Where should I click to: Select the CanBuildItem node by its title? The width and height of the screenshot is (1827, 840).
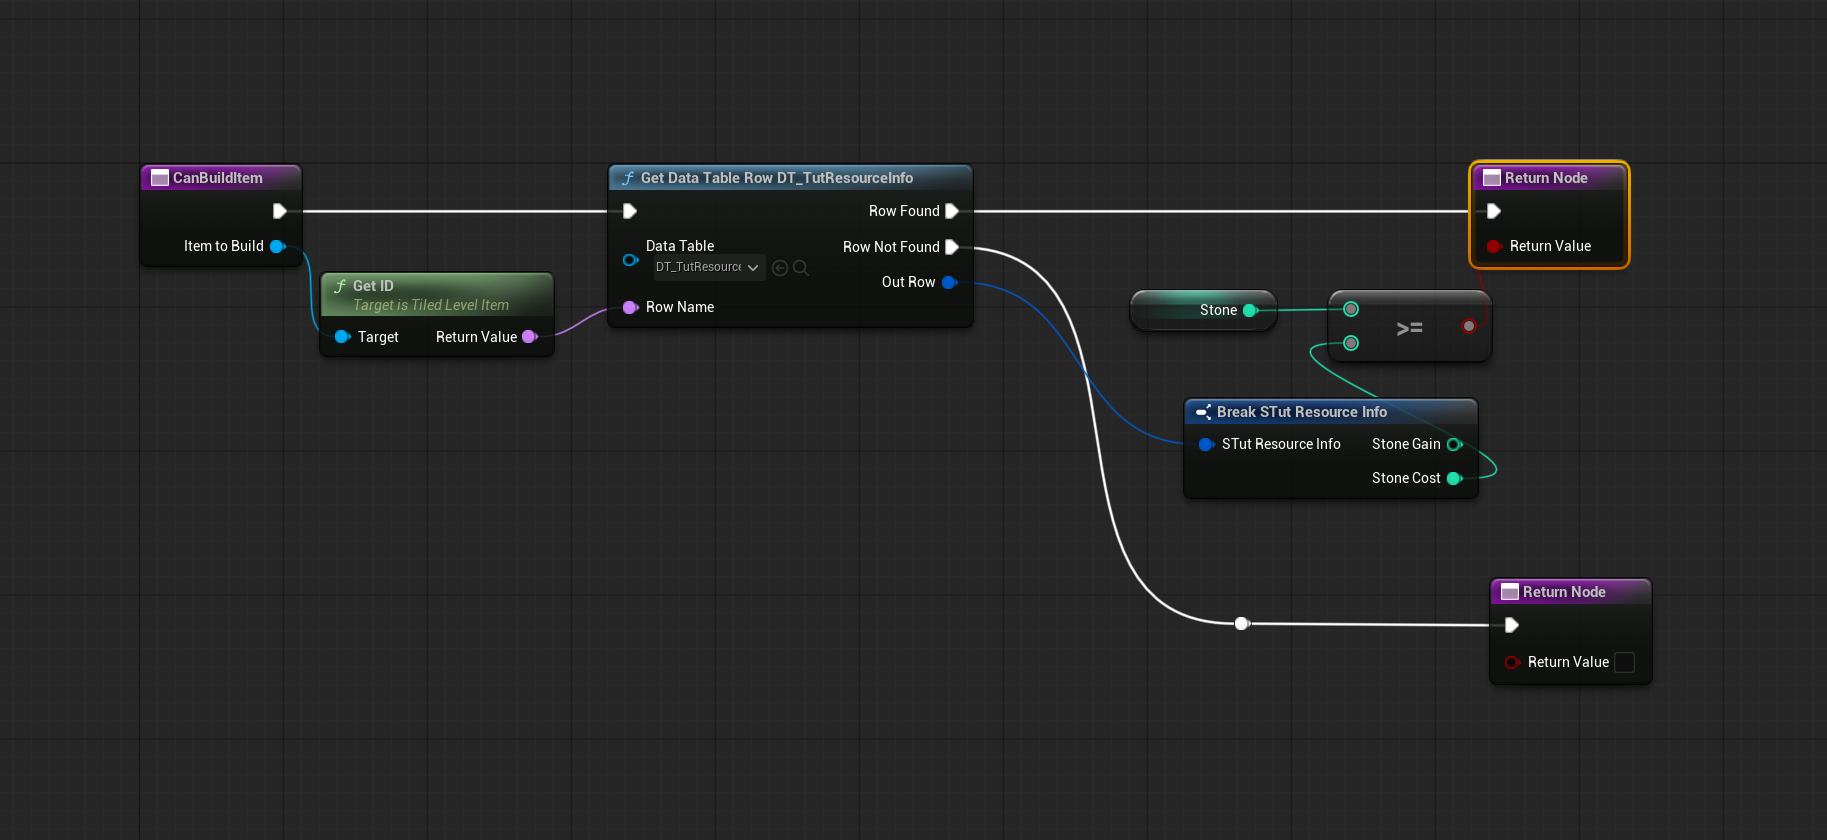pyautogui.click(x=218, y=178)
